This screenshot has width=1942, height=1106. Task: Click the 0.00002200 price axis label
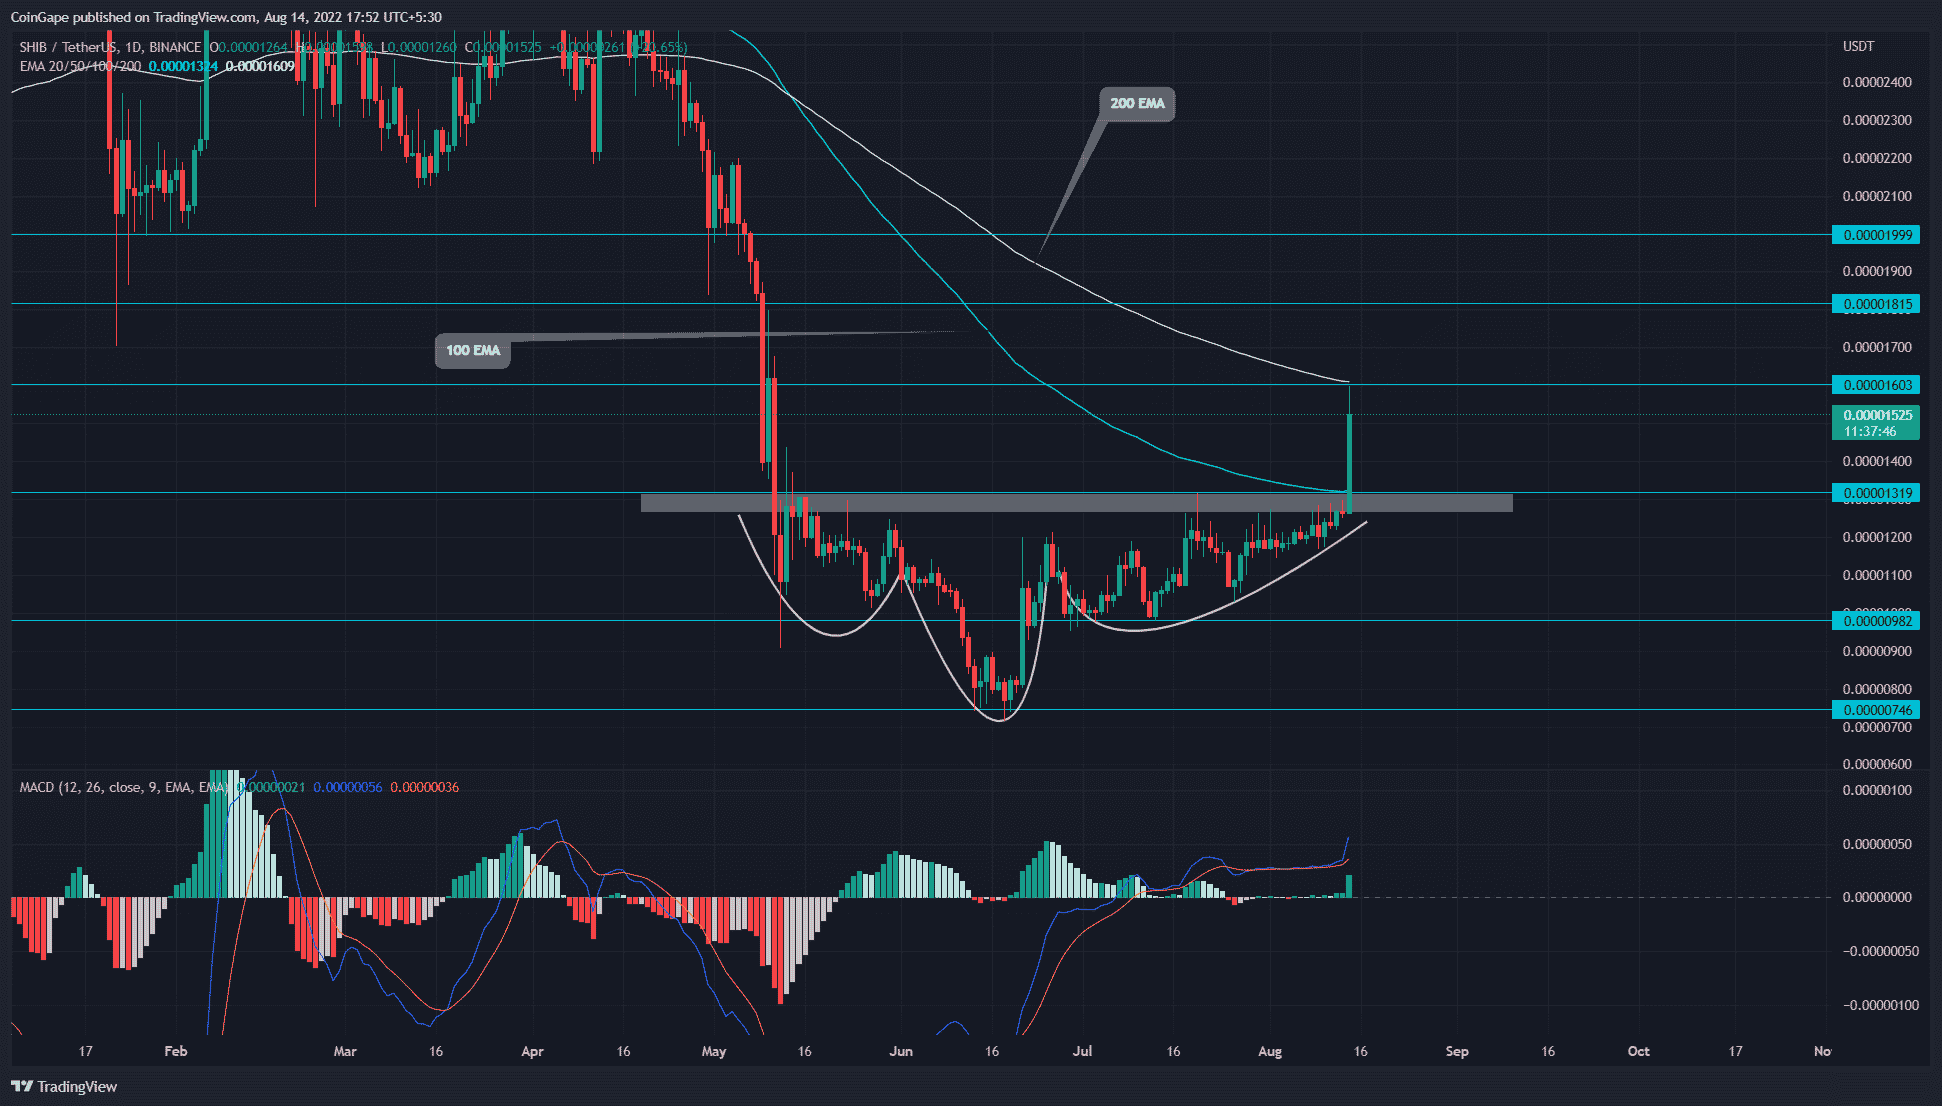(x=1877, y=158)
